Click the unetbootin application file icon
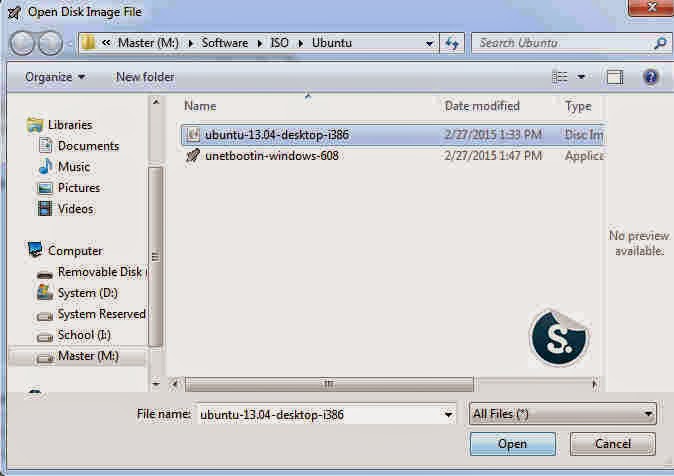The height and width of the screenshot is (476, 674). point(193,156)
